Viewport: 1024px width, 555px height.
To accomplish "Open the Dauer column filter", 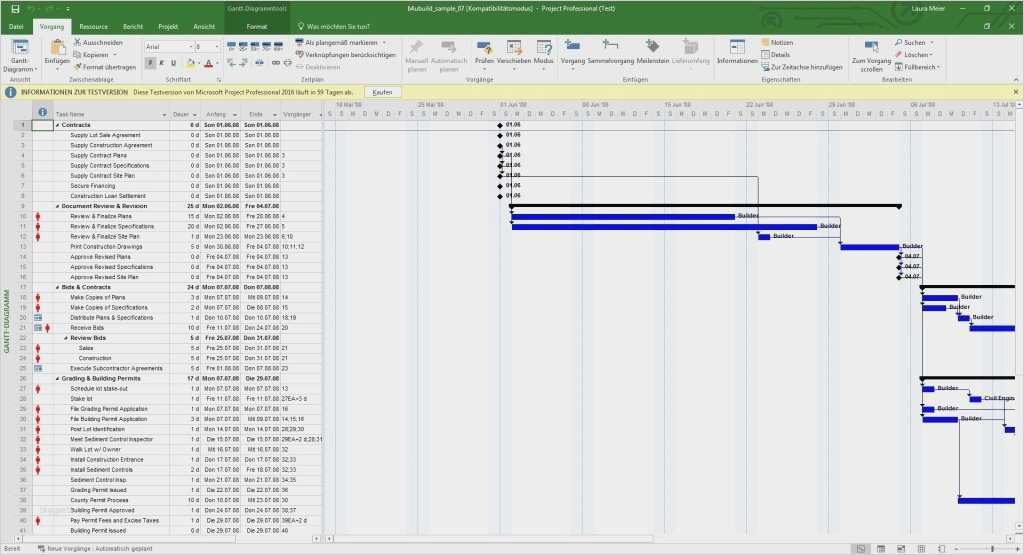I will tap(195, 115).
